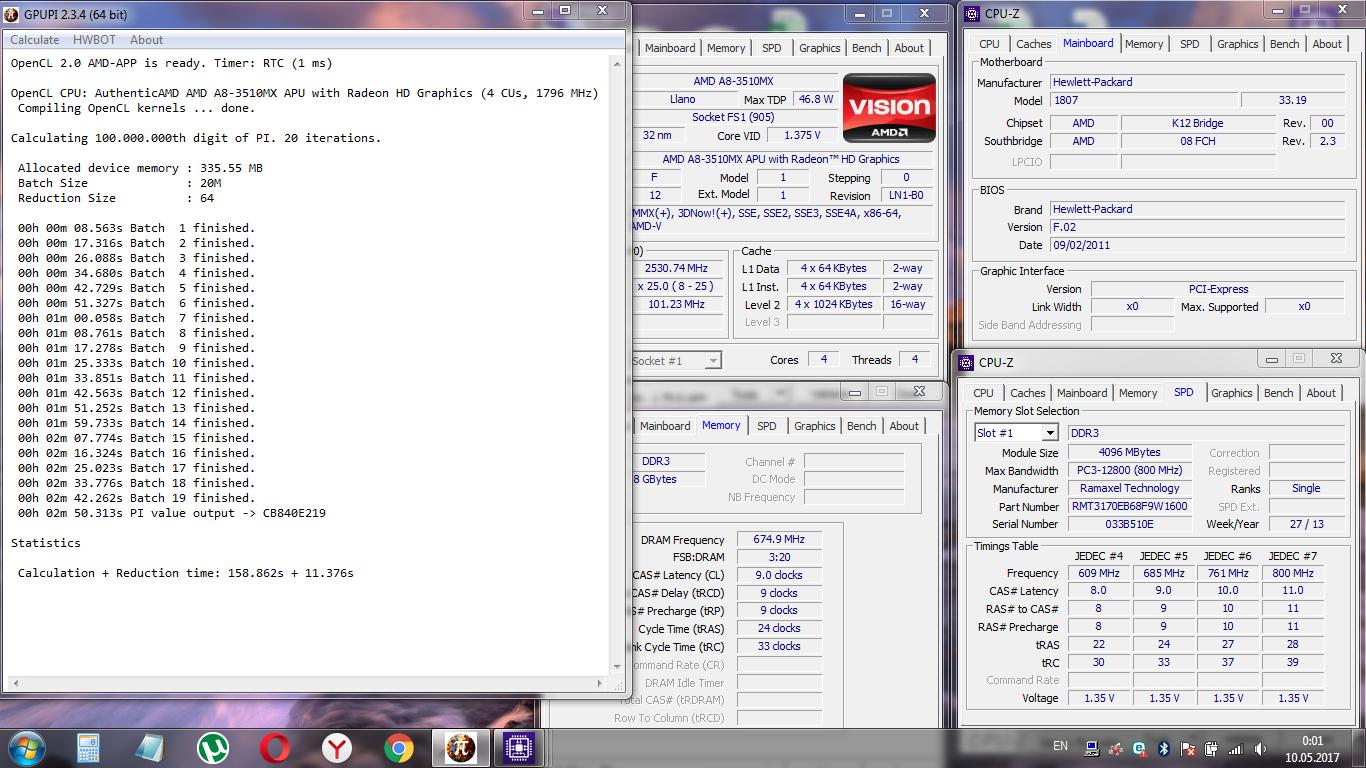1366x768 pixels.
Task: Open Graphics tab in the Hewlett-Packard mainboard CPU-Z window
Action: click(x=1237, y=44)
